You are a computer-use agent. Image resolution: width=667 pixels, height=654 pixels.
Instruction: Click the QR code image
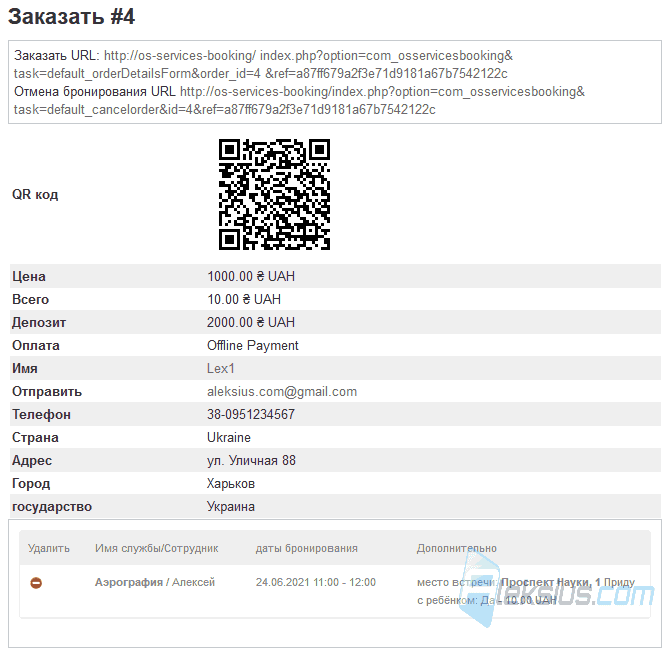click(x=274, y=194)
